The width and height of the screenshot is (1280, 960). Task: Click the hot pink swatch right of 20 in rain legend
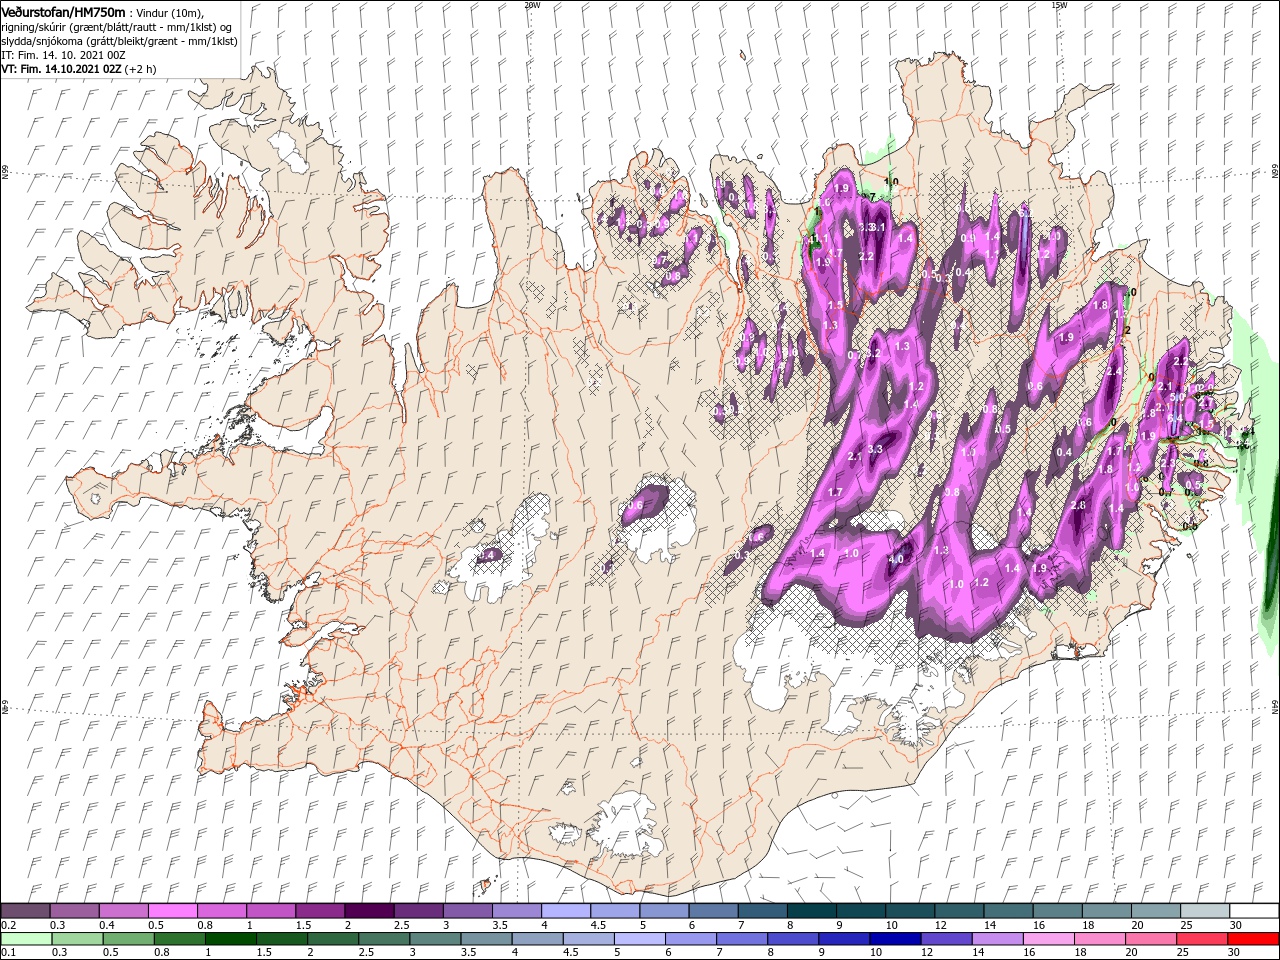(x=1152, y=939)
